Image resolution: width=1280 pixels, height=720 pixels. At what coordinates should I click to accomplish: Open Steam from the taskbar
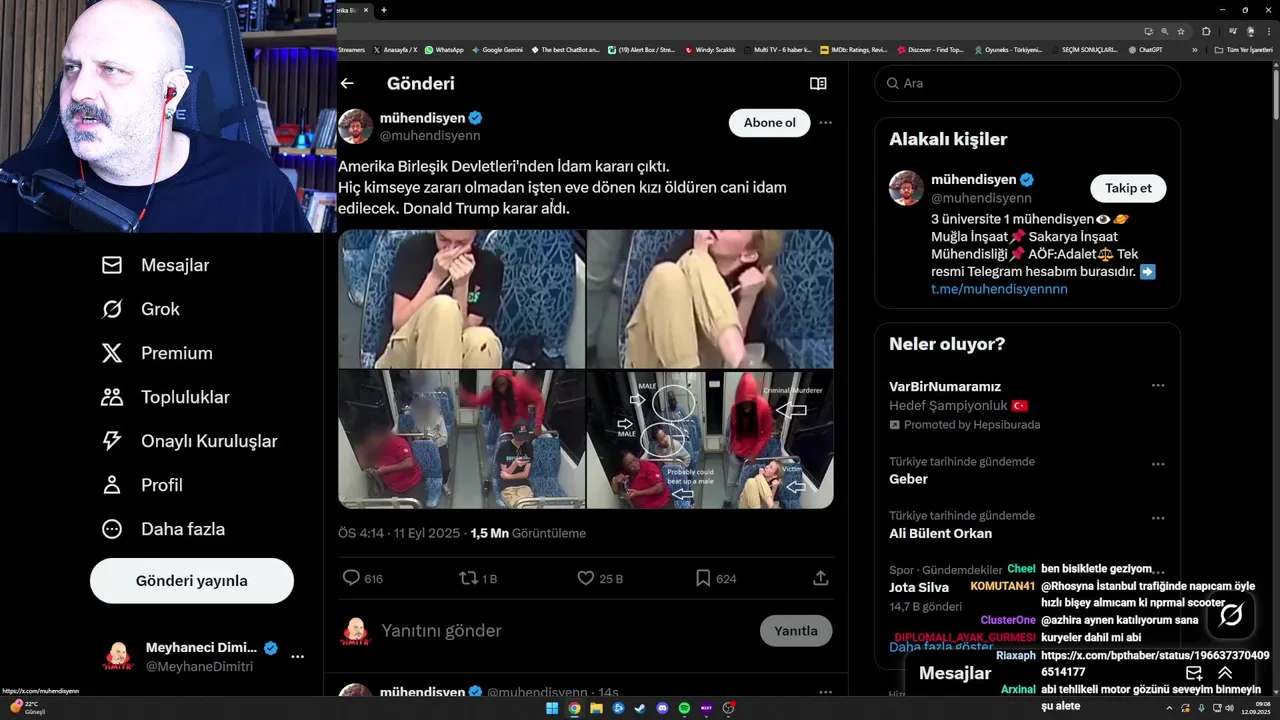click(640, 708)
